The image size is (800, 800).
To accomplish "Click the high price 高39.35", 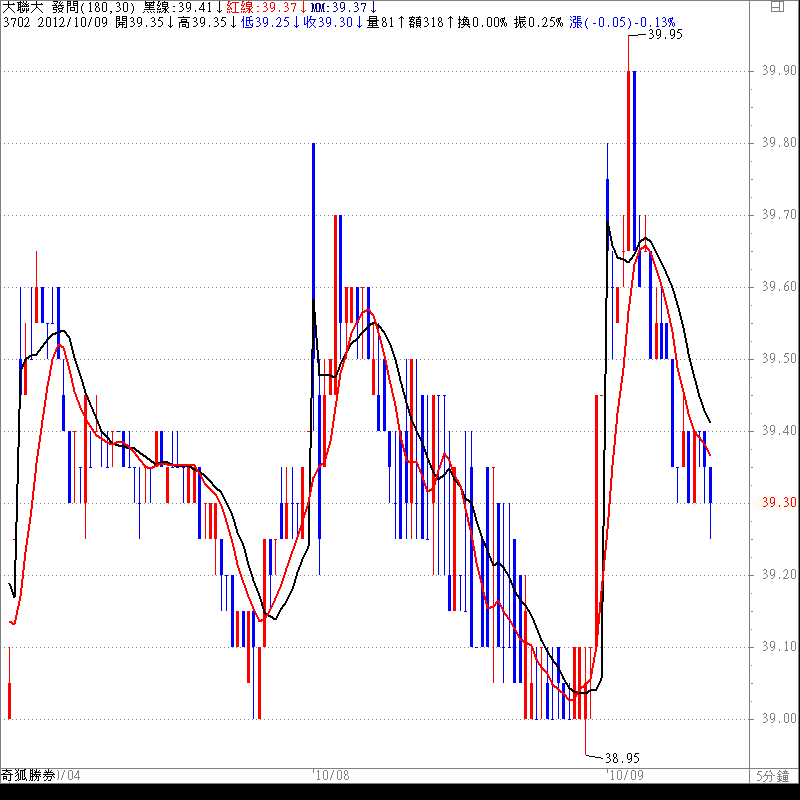I will (207, 22).
